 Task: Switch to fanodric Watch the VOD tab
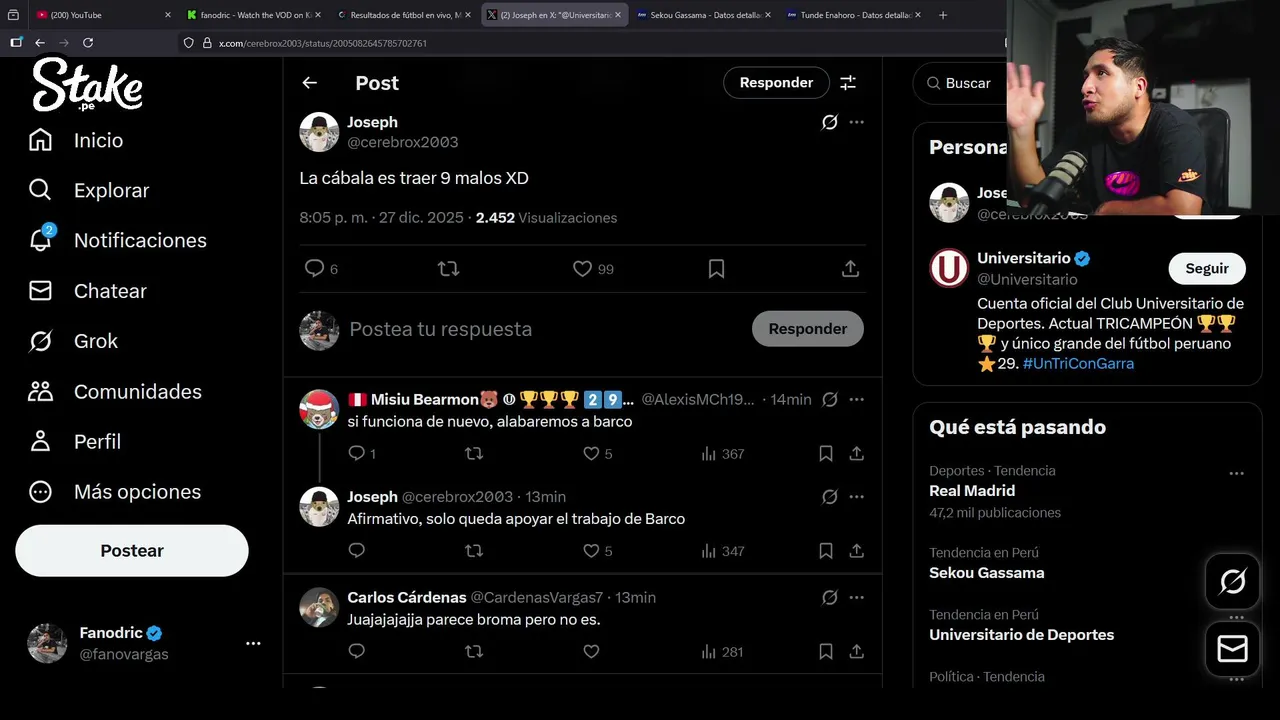click(255, 15)
